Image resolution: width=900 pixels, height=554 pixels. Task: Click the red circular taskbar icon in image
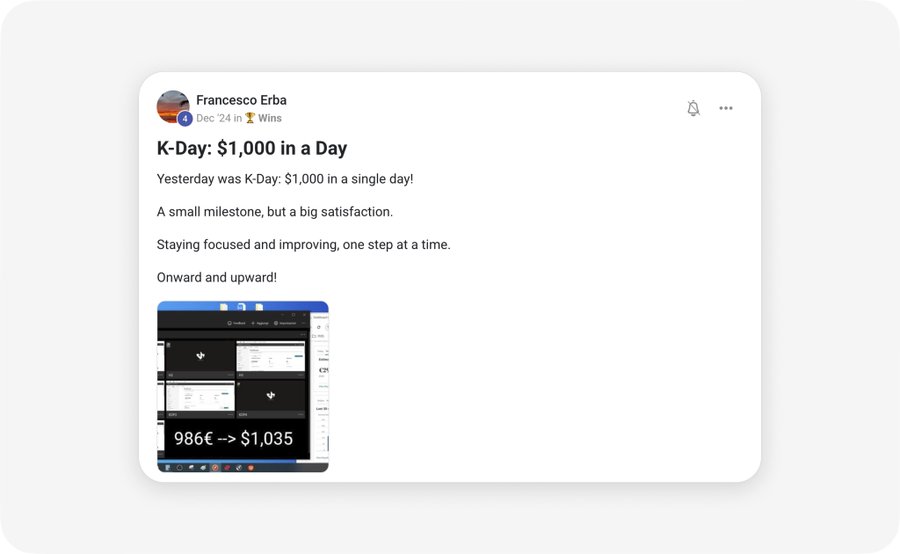[x=215, y=467]
